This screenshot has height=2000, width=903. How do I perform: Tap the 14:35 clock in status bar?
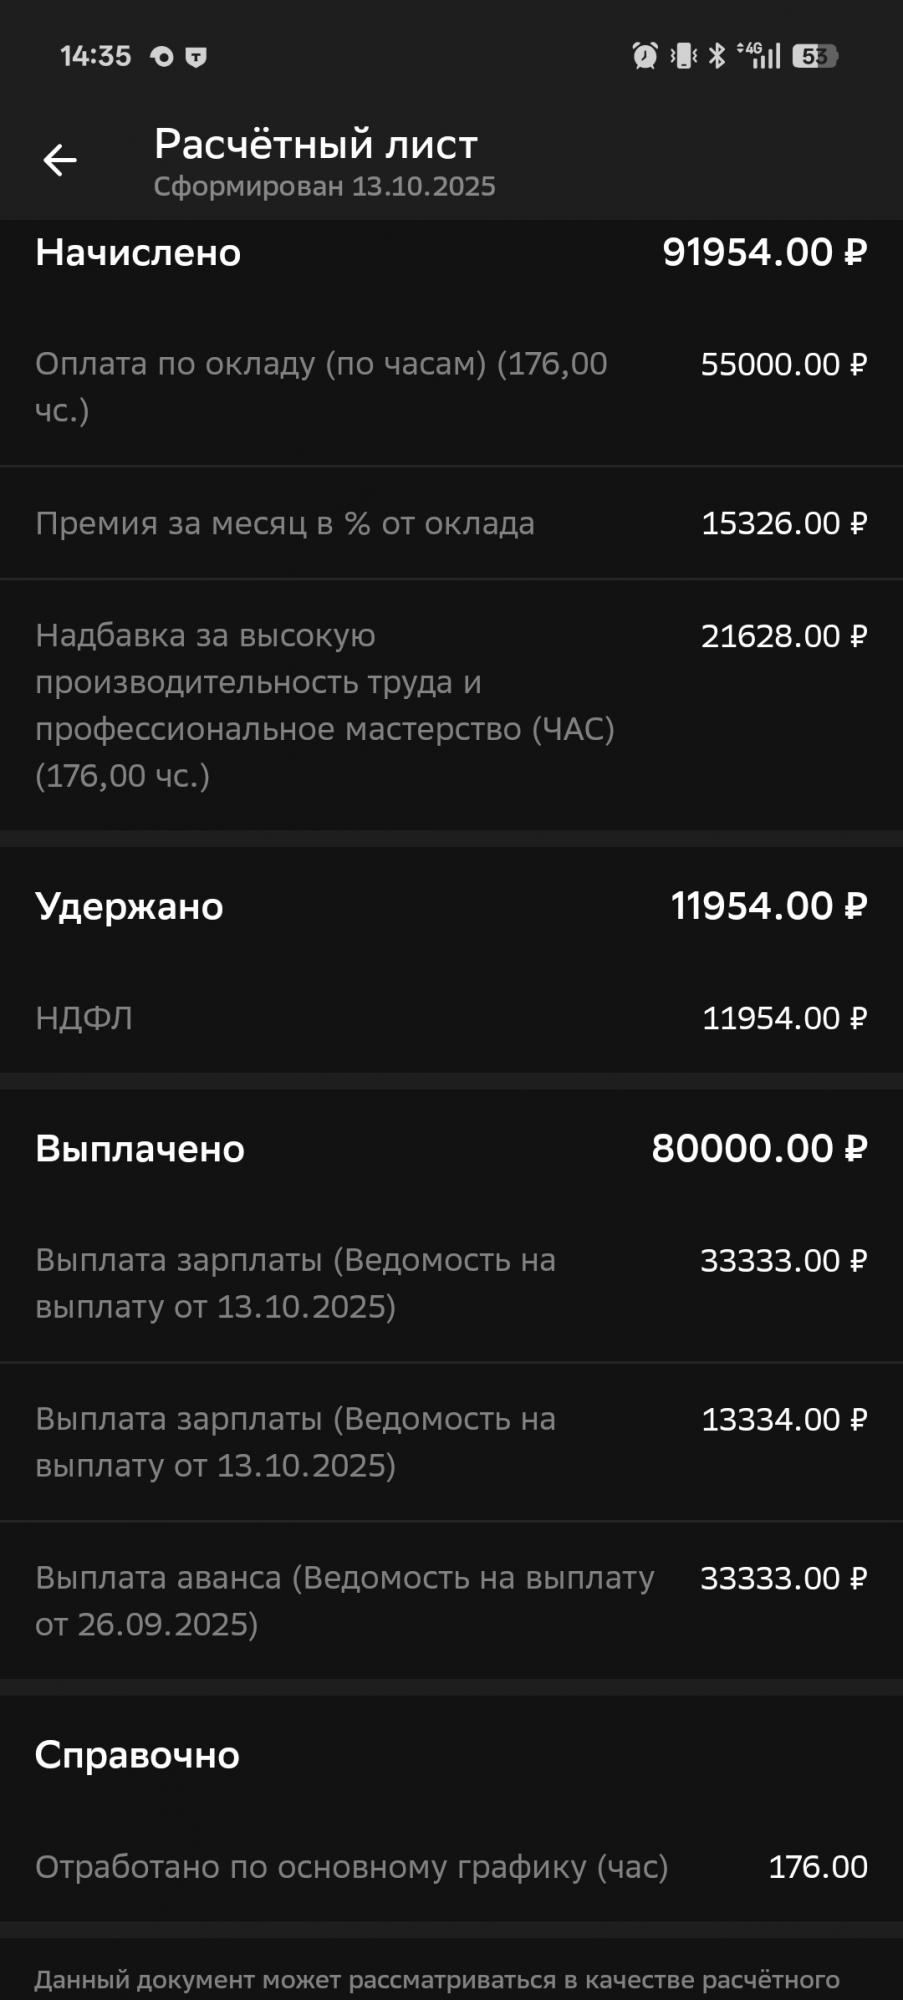click(95, 56)
